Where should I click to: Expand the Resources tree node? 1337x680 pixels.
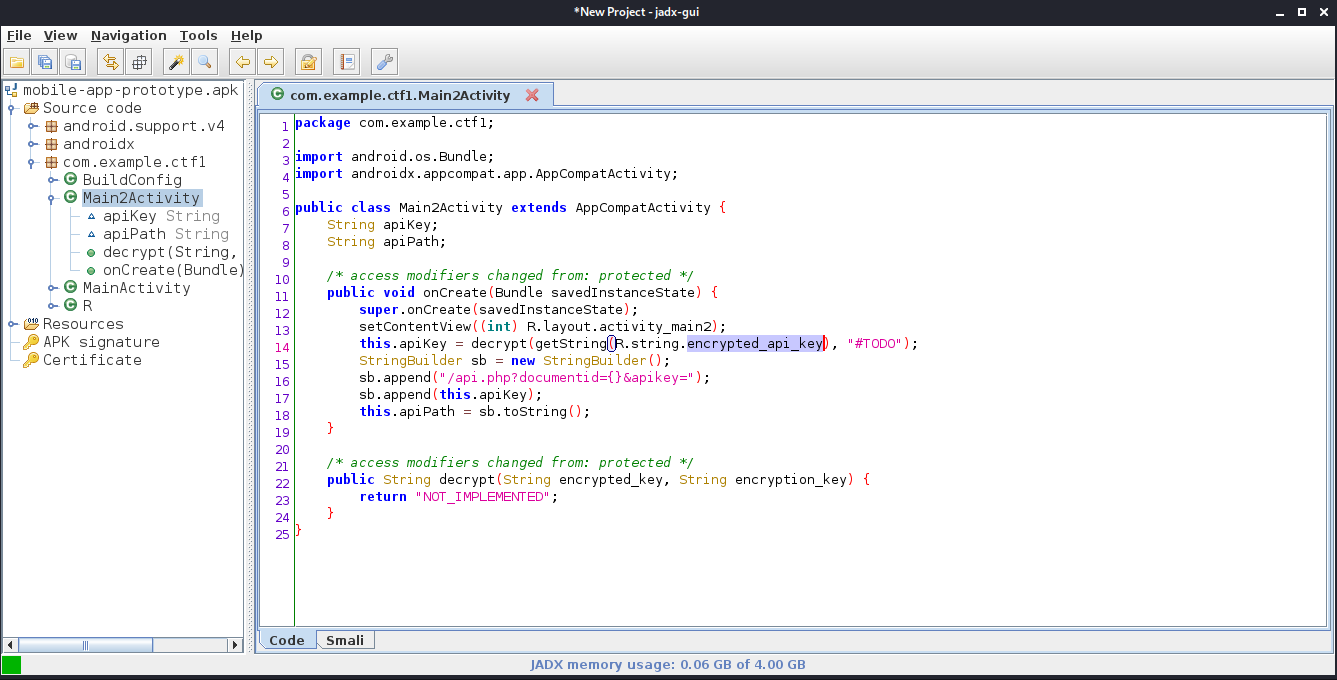[13, 324]
